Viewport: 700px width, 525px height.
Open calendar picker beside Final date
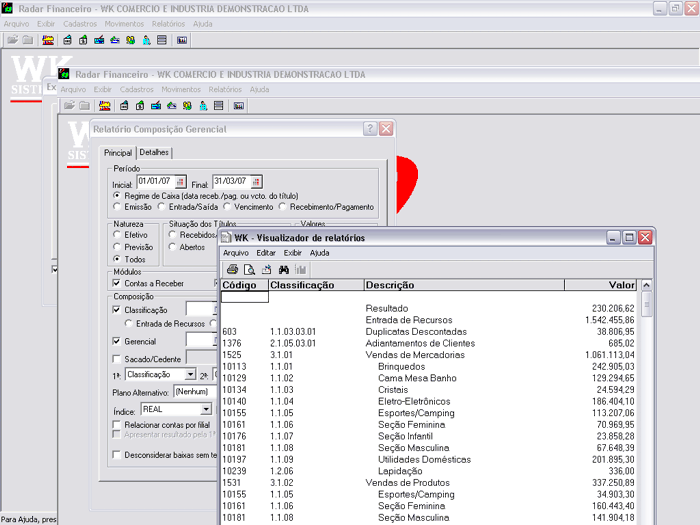[255, 182]
